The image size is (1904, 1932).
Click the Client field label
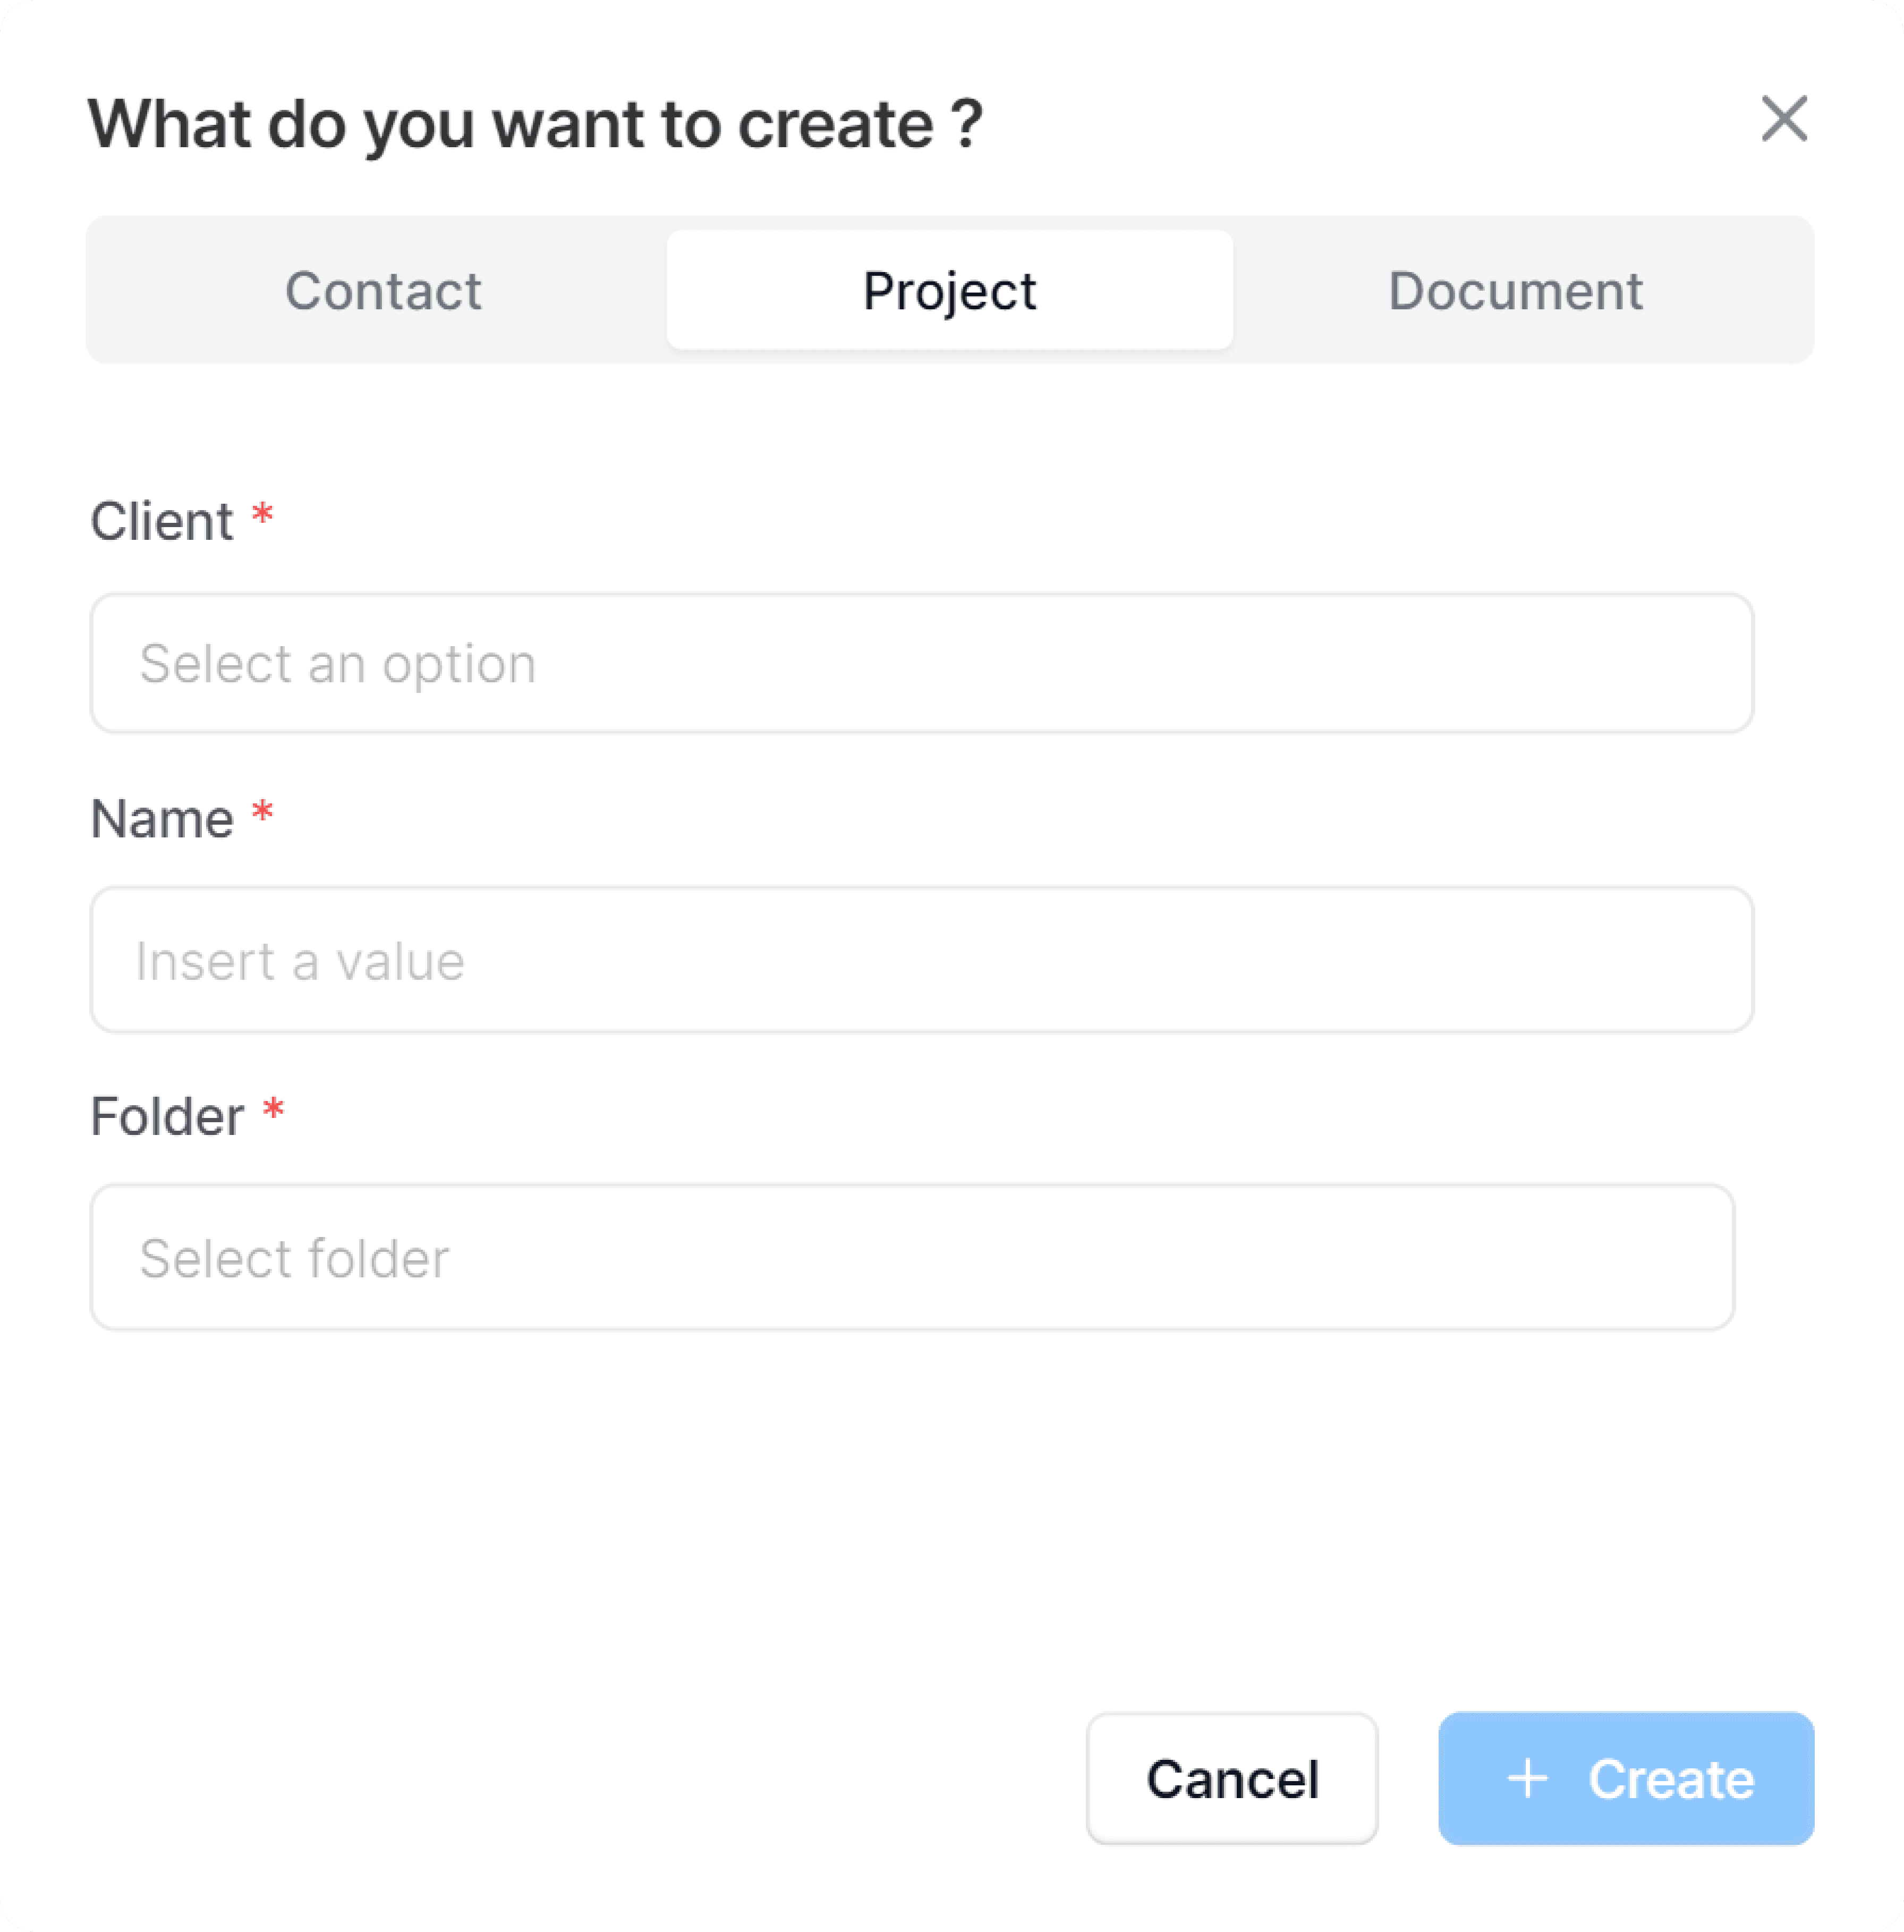162,522
